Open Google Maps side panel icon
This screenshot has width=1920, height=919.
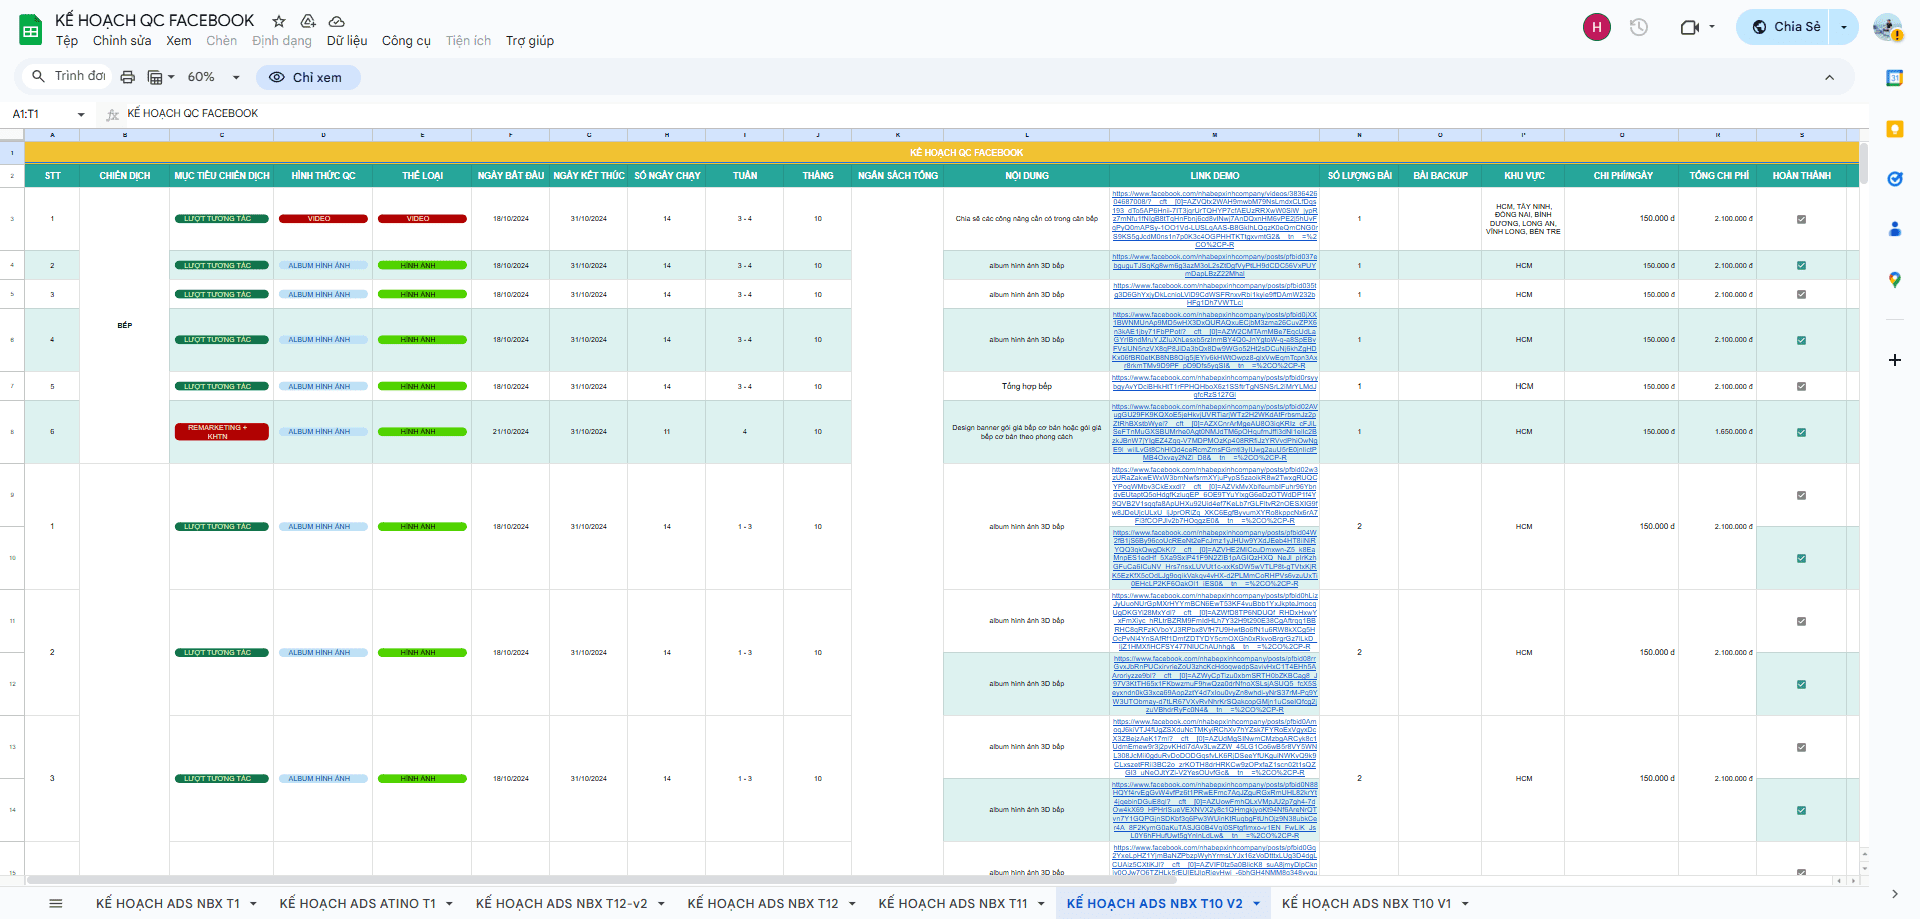tap(1894, 280)
